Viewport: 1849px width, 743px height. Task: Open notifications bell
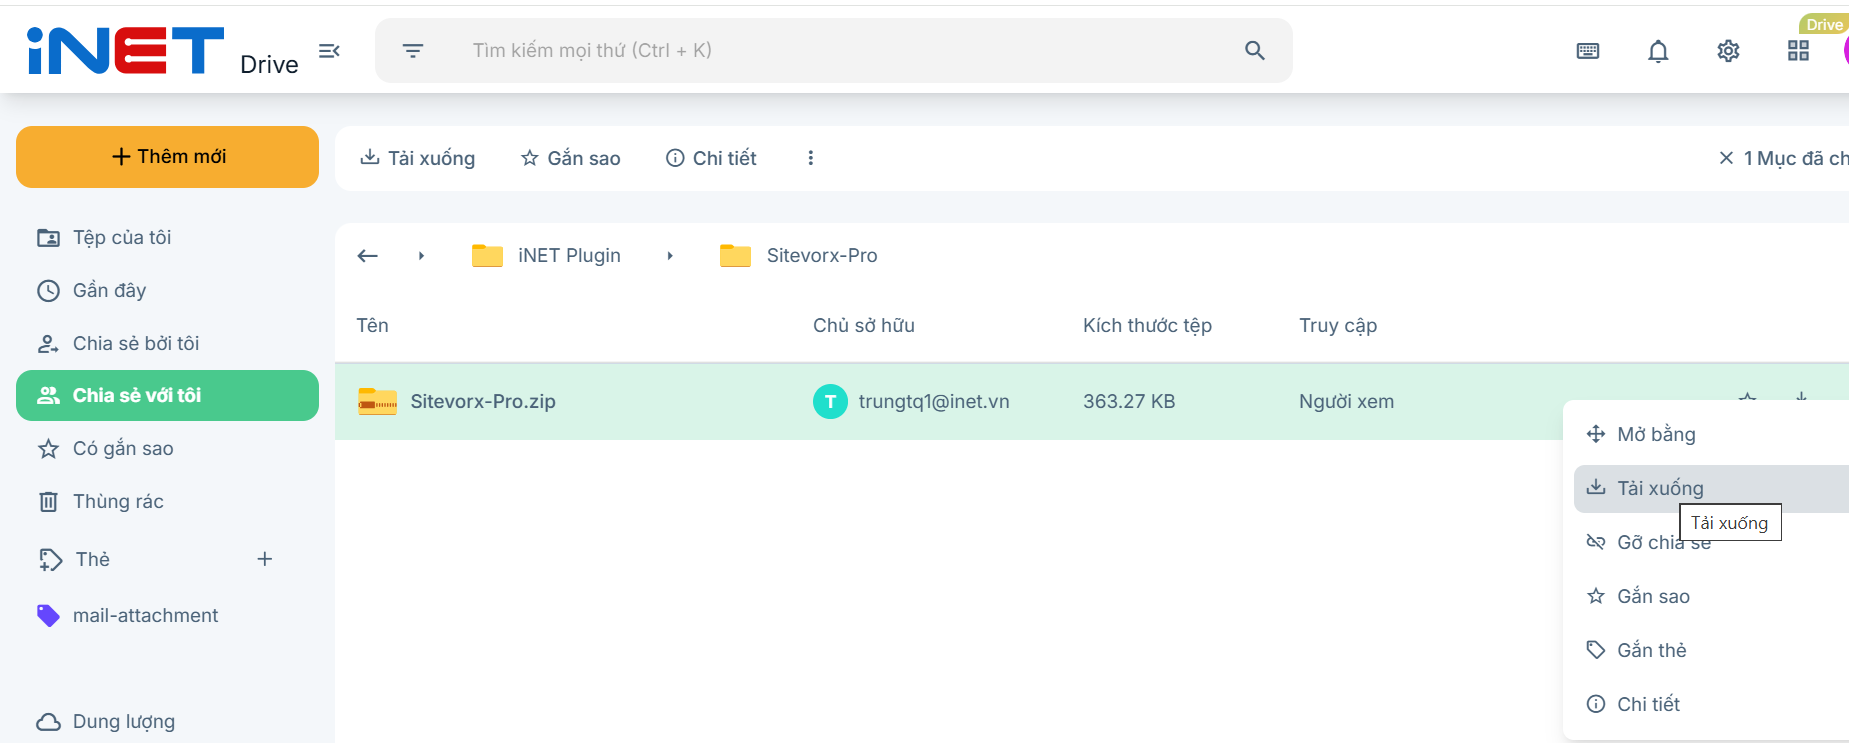click(x=1658, y=51)
